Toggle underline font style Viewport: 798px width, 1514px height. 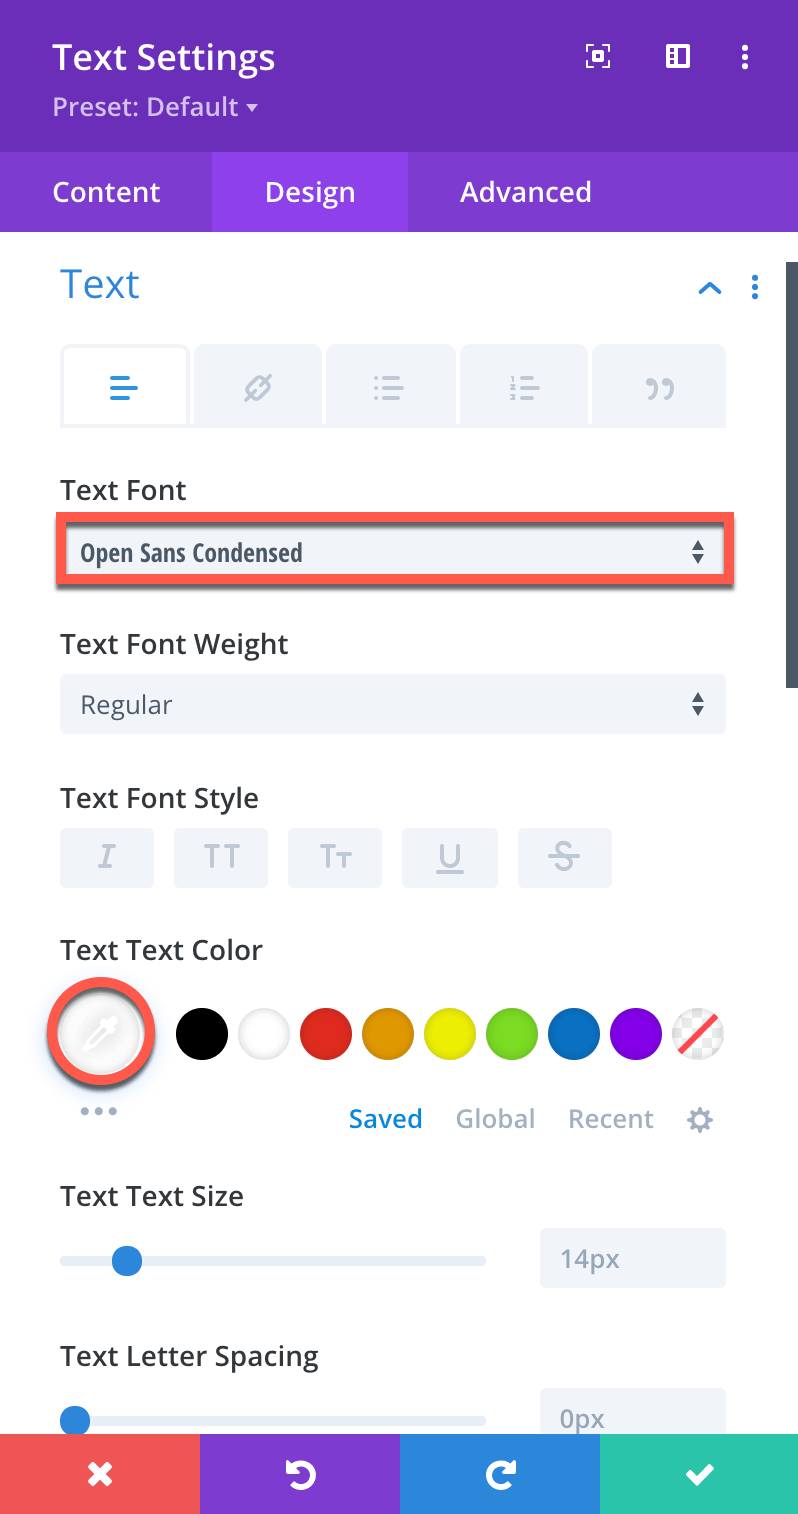click(450, 857)
